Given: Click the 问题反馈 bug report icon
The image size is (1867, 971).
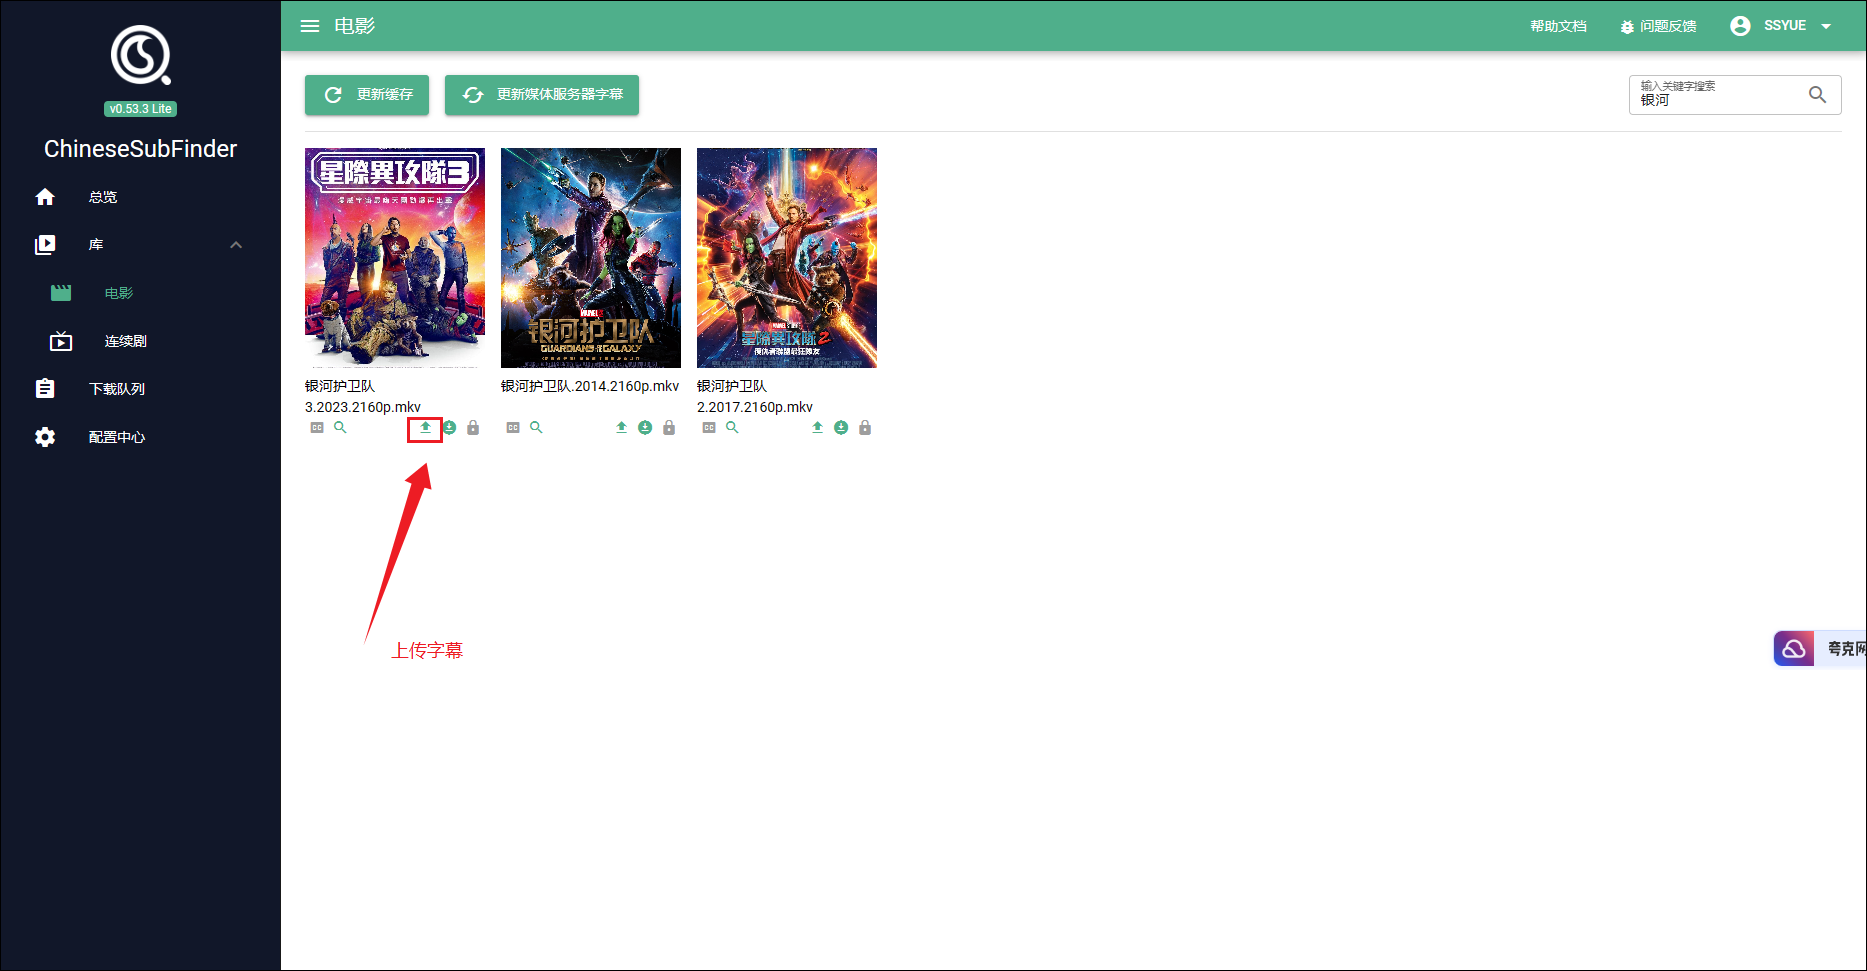Looking at the screenshot, I should (1627, 27).
